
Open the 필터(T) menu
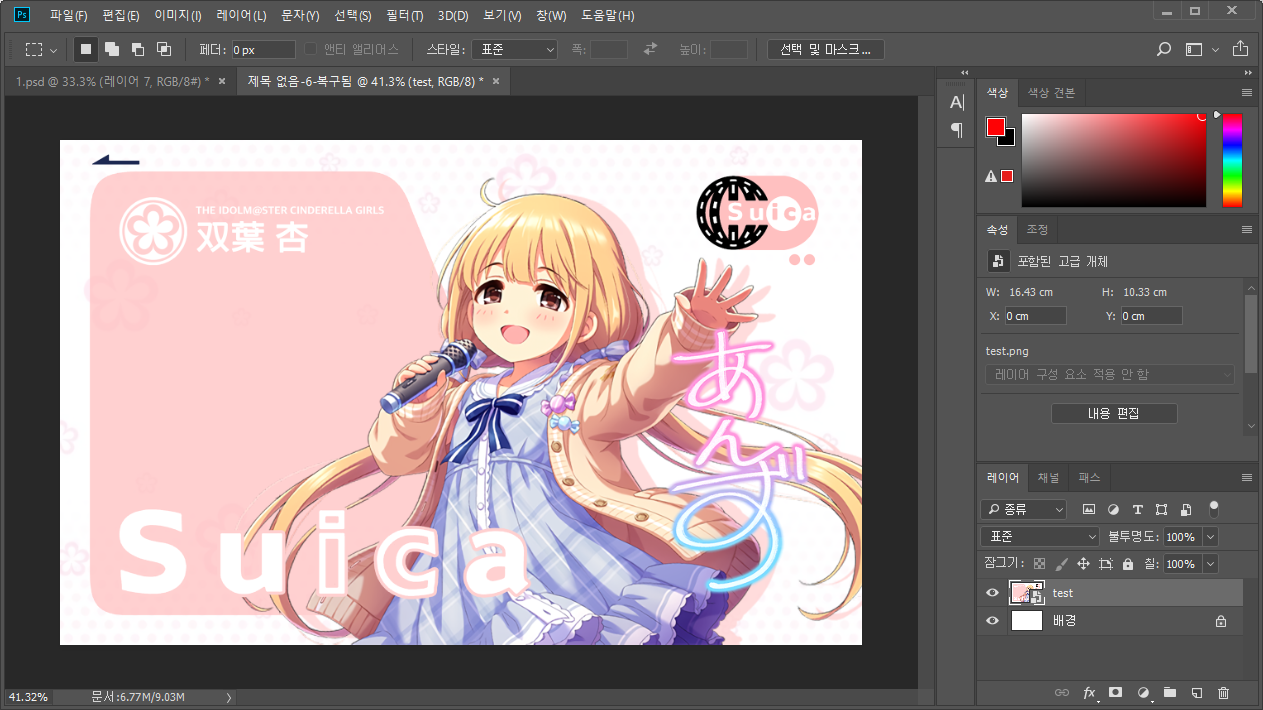pyautogui.click(x=405, y=16)
